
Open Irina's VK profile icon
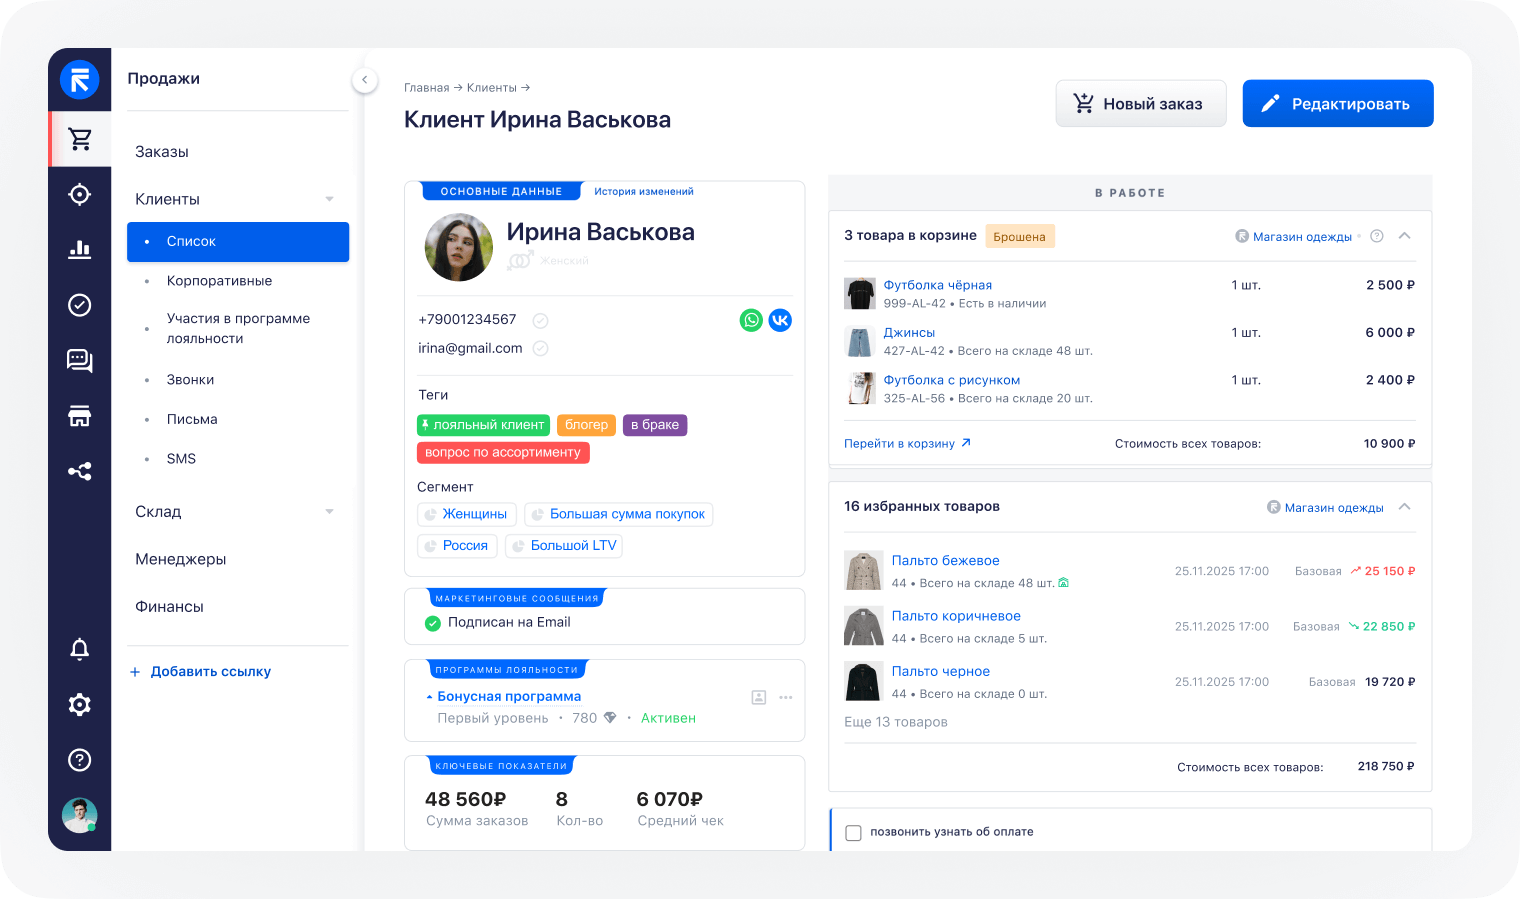click(780, 320)
